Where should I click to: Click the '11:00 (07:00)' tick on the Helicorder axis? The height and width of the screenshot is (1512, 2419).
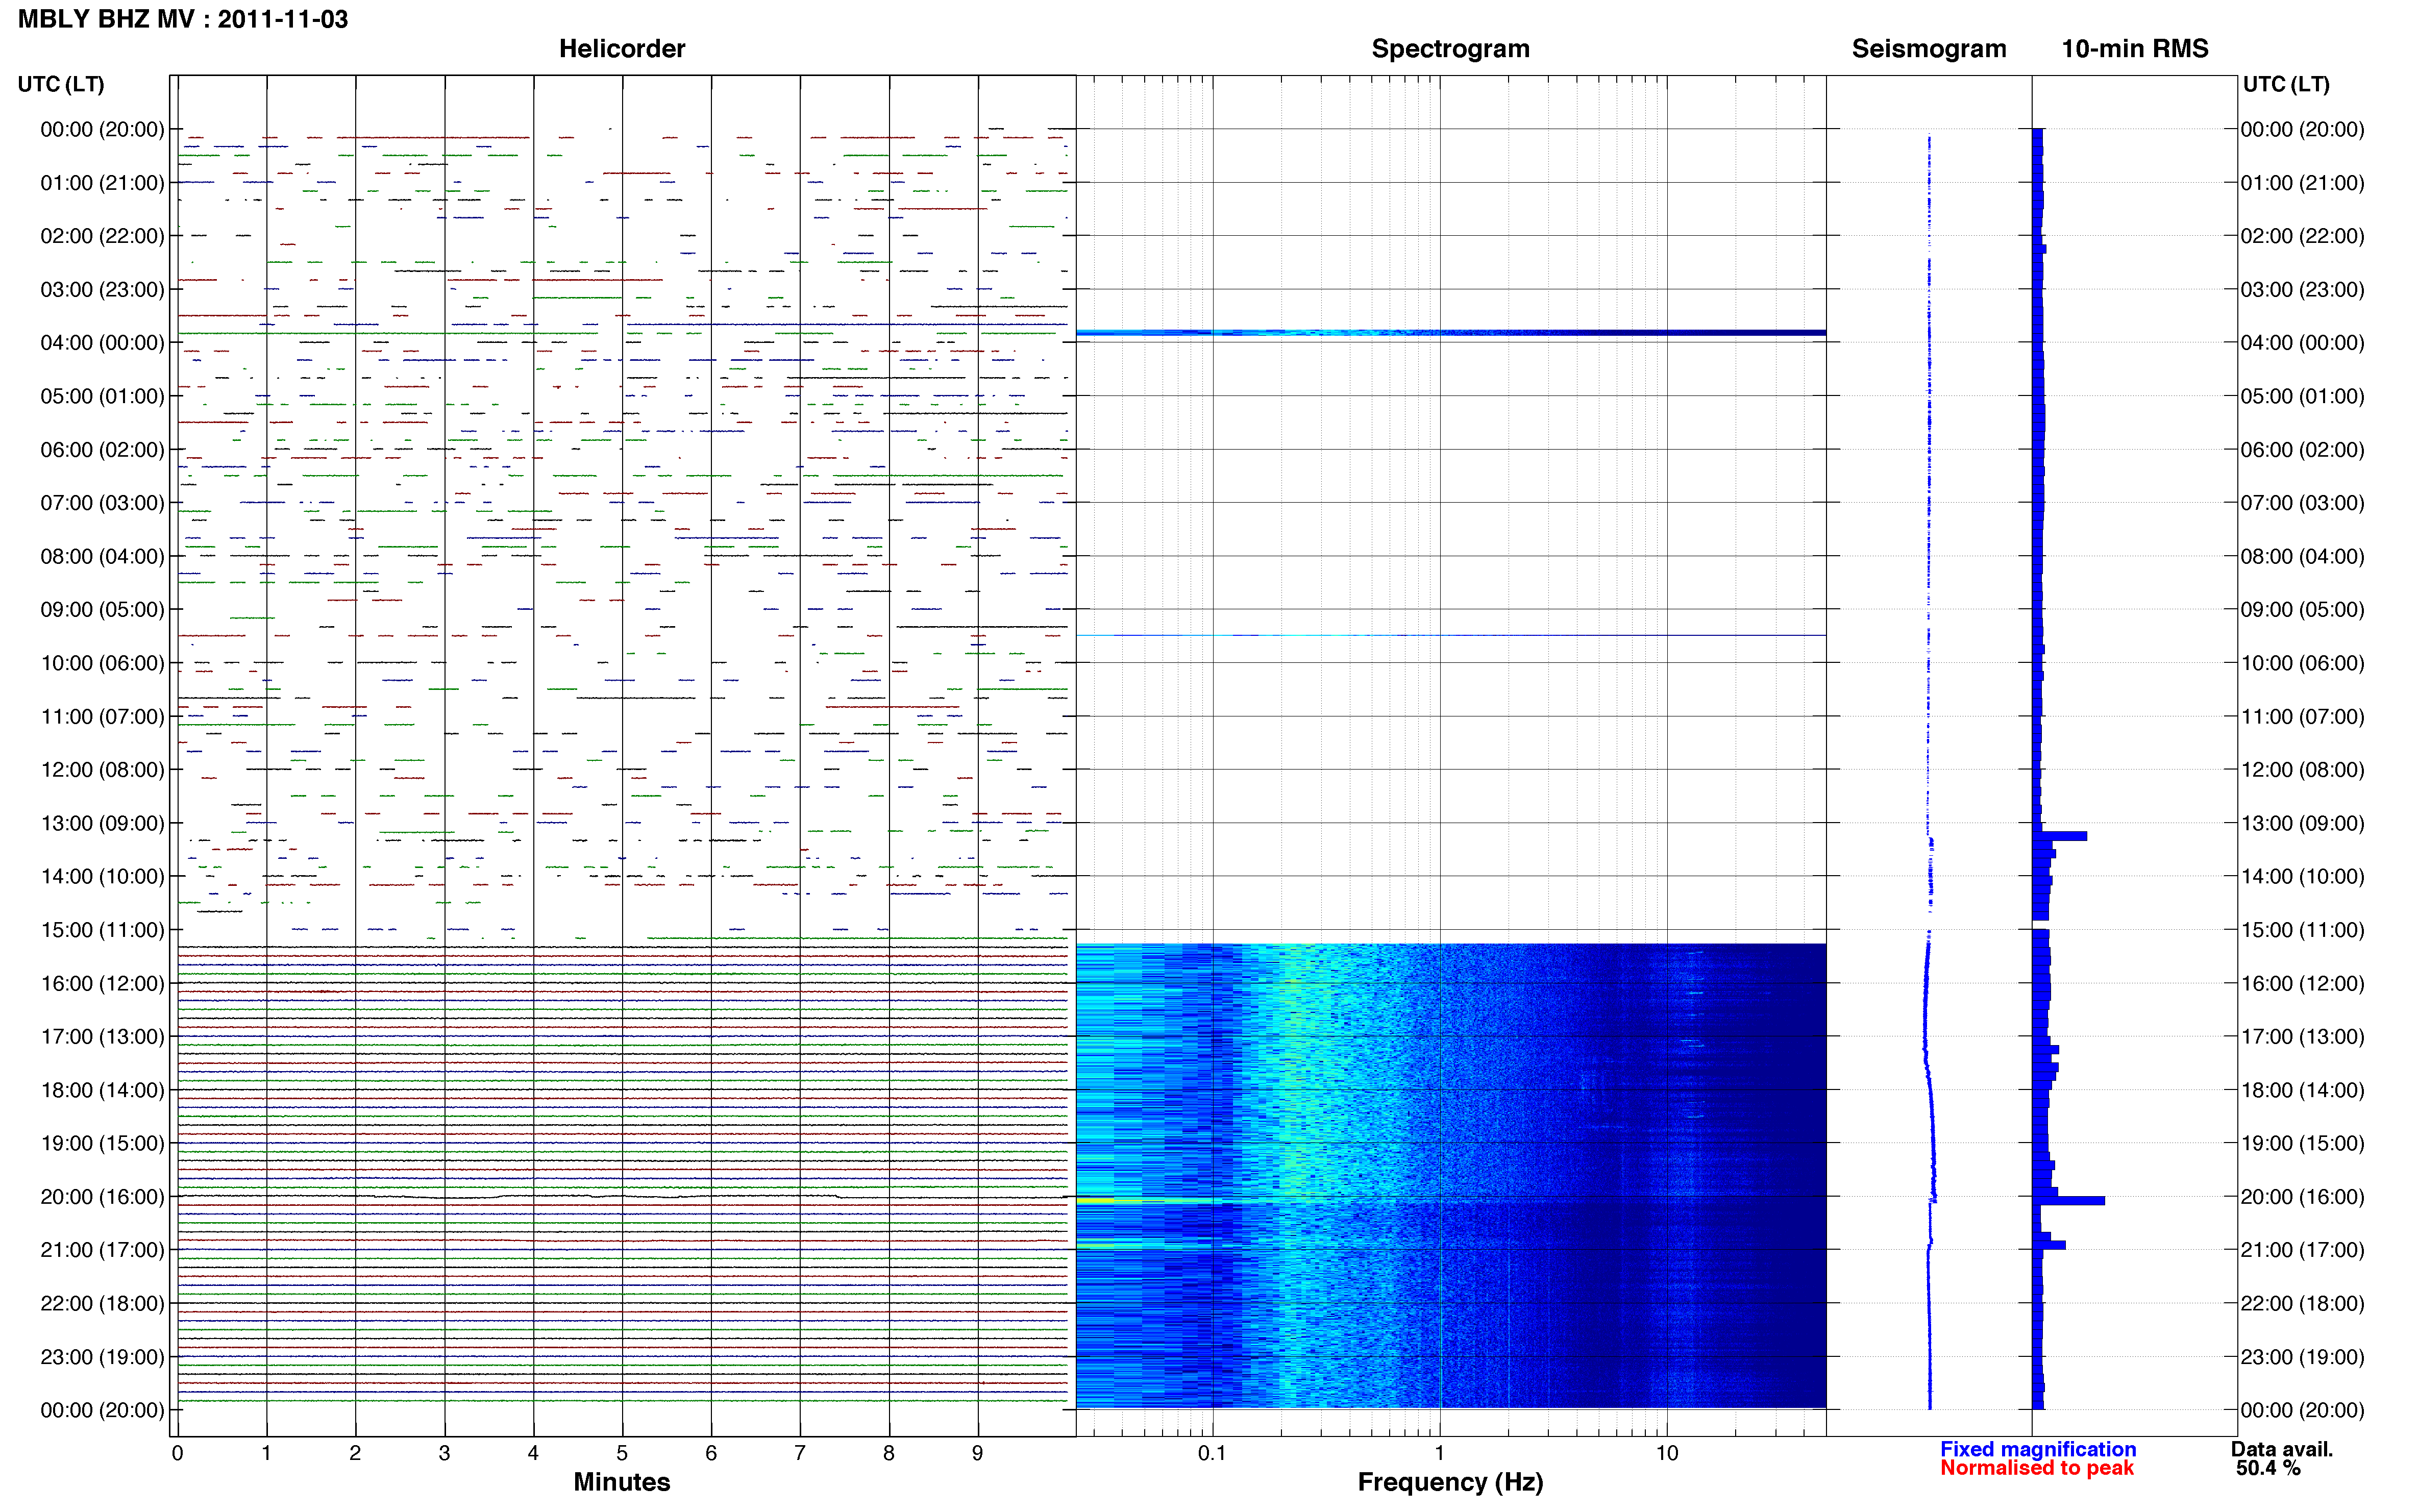(102, 717)
